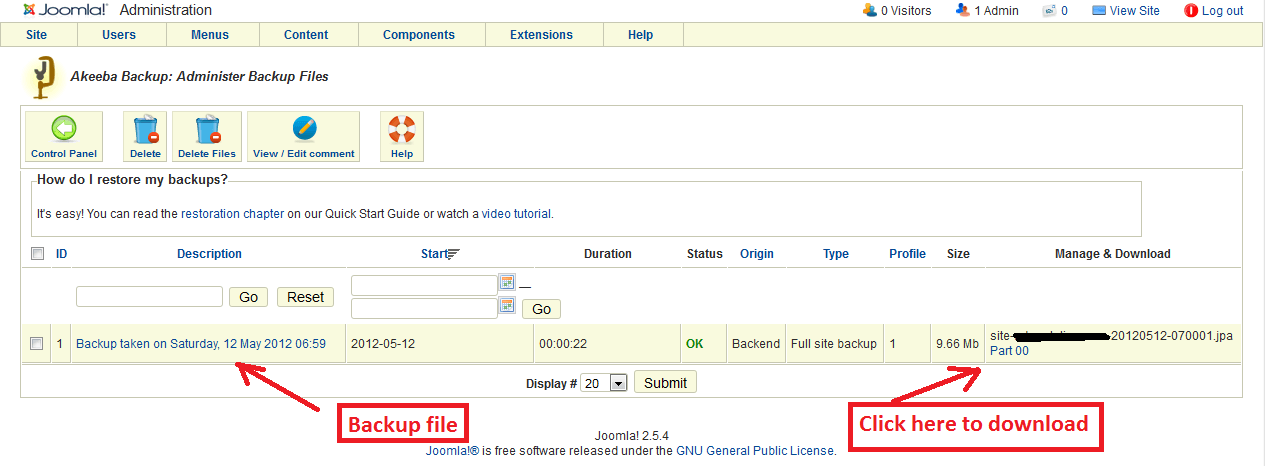Click the Reset filter button

pos(305,297)
